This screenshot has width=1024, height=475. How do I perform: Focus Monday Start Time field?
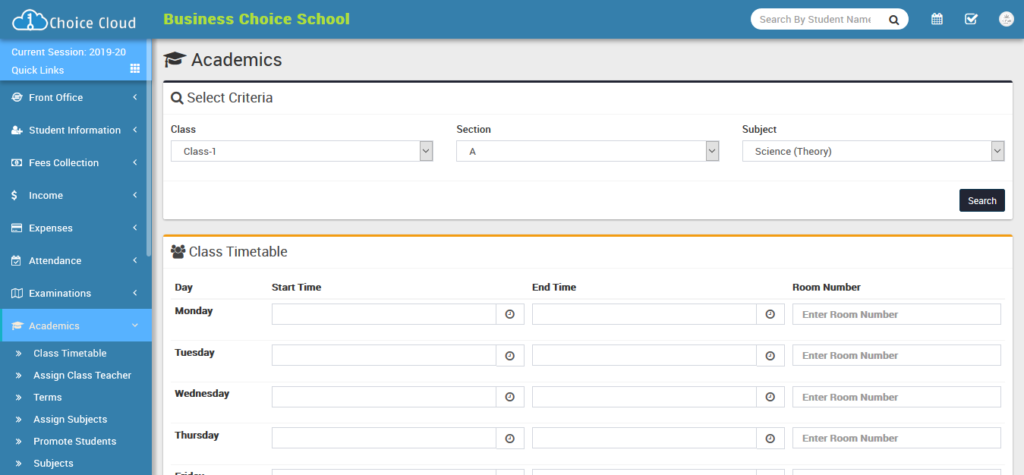pos(384,314)
